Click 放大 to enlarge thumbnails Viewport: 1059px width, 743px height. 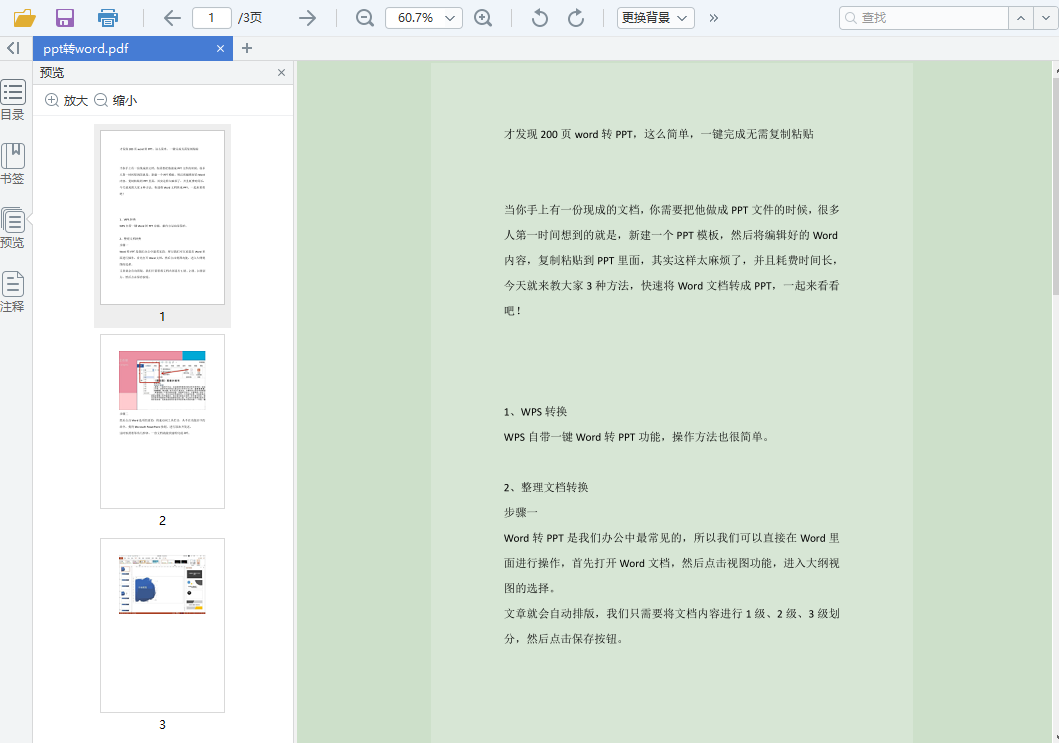point(65,100)
